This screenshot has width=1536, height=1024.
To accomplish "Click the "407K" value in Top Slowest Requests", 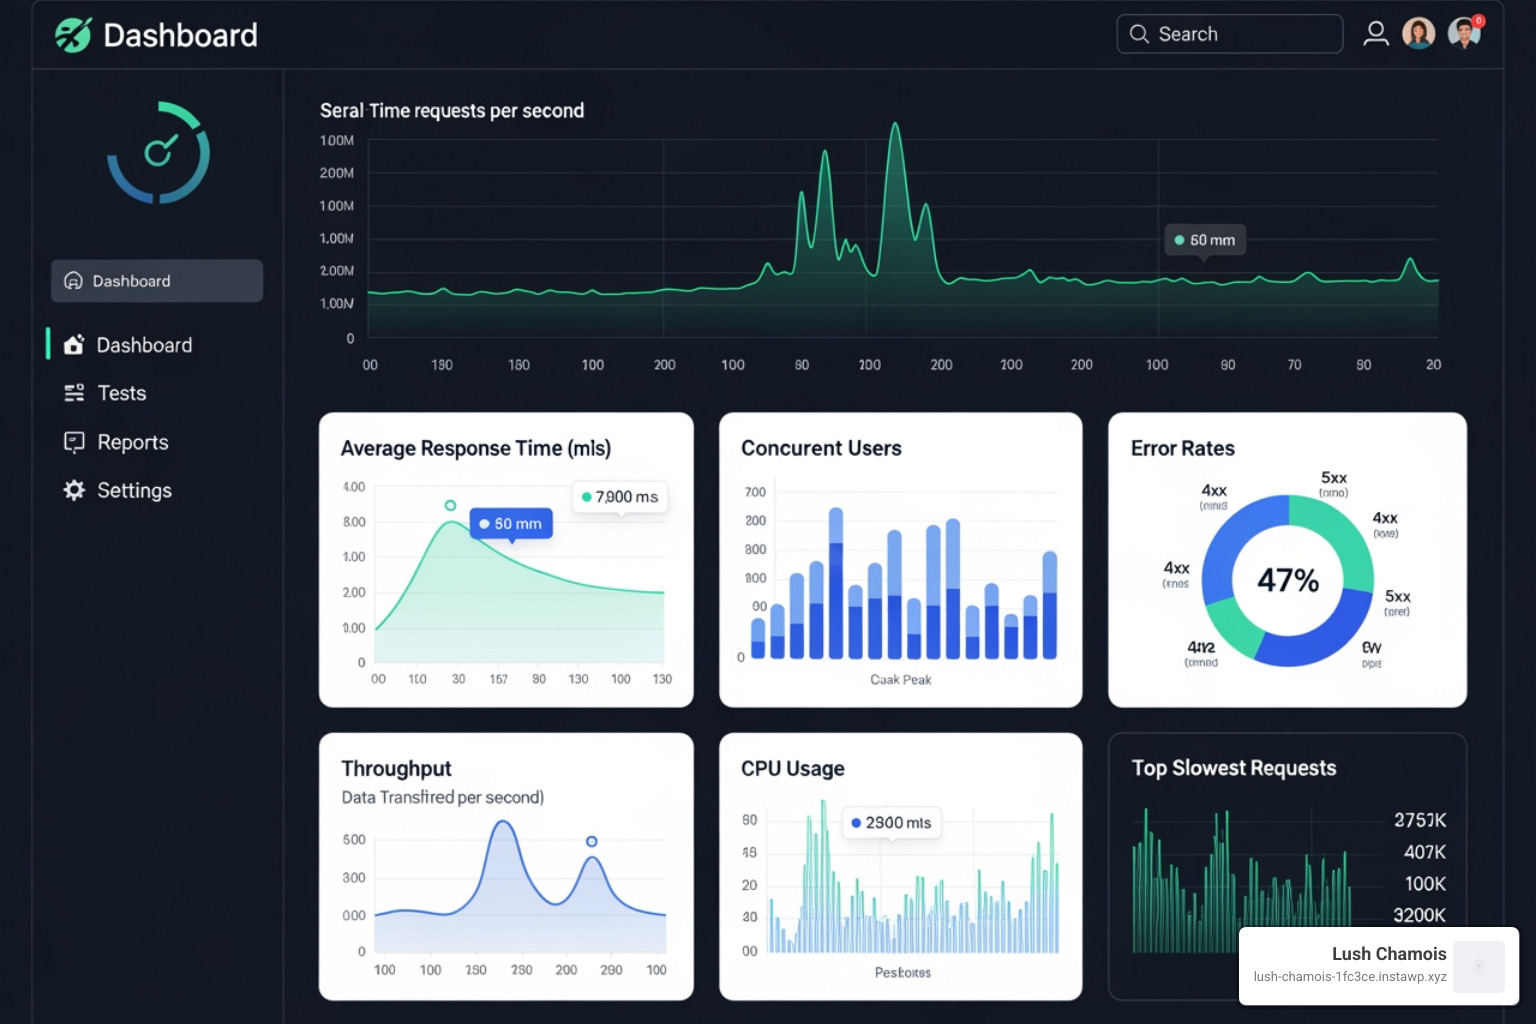I will tap(1425, 852).
